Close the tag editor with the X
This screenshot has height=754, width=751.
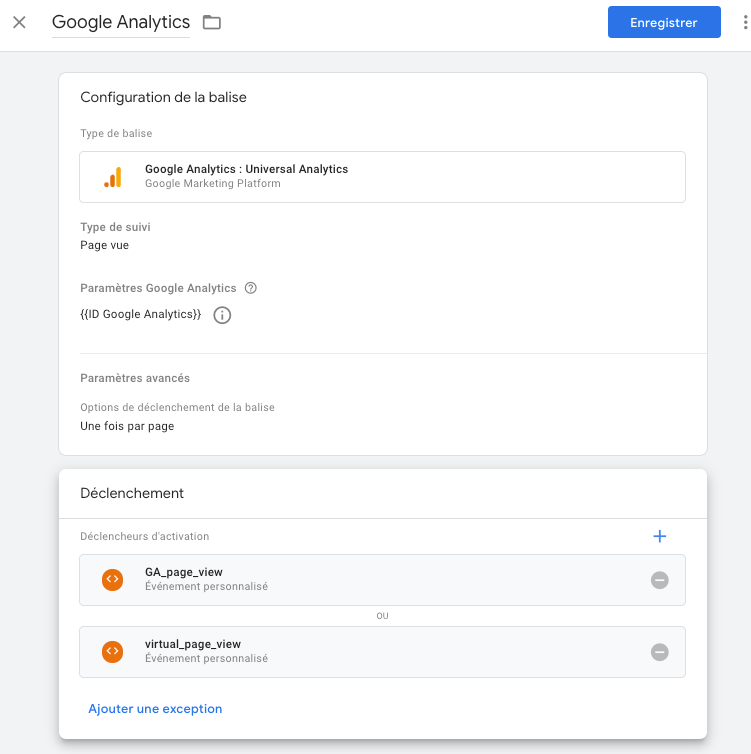click(x=19, y=22)
